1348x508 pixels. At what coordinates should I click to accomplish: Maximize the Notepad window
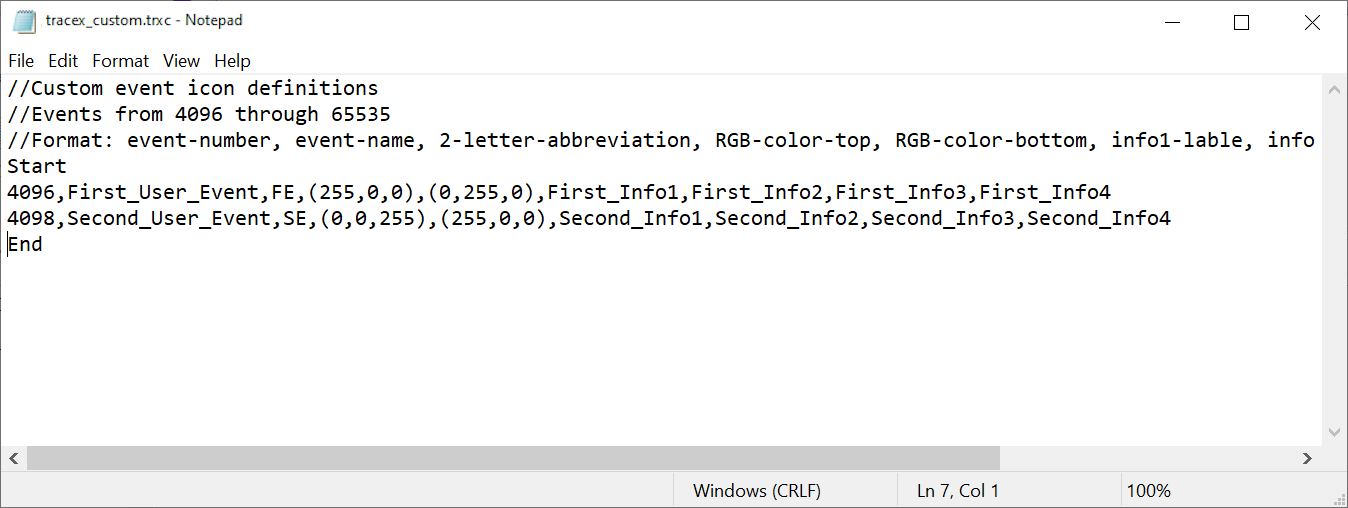pos(1241,22)
